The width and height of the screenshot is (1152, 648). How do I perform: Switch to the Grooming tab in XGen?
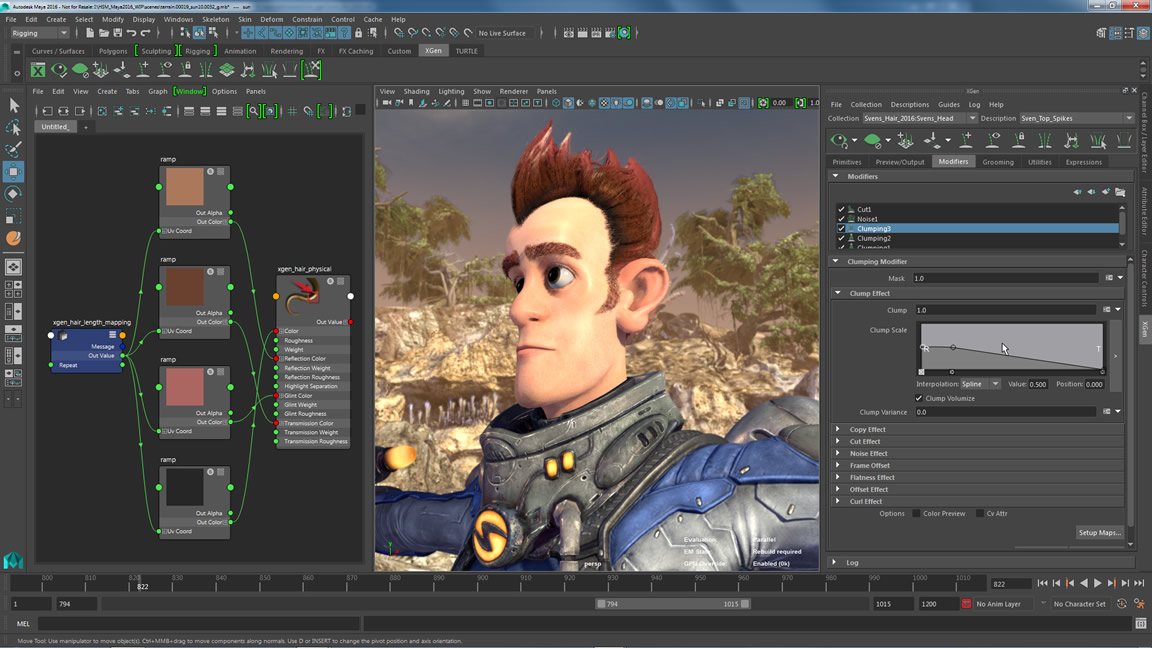point(998,162)
